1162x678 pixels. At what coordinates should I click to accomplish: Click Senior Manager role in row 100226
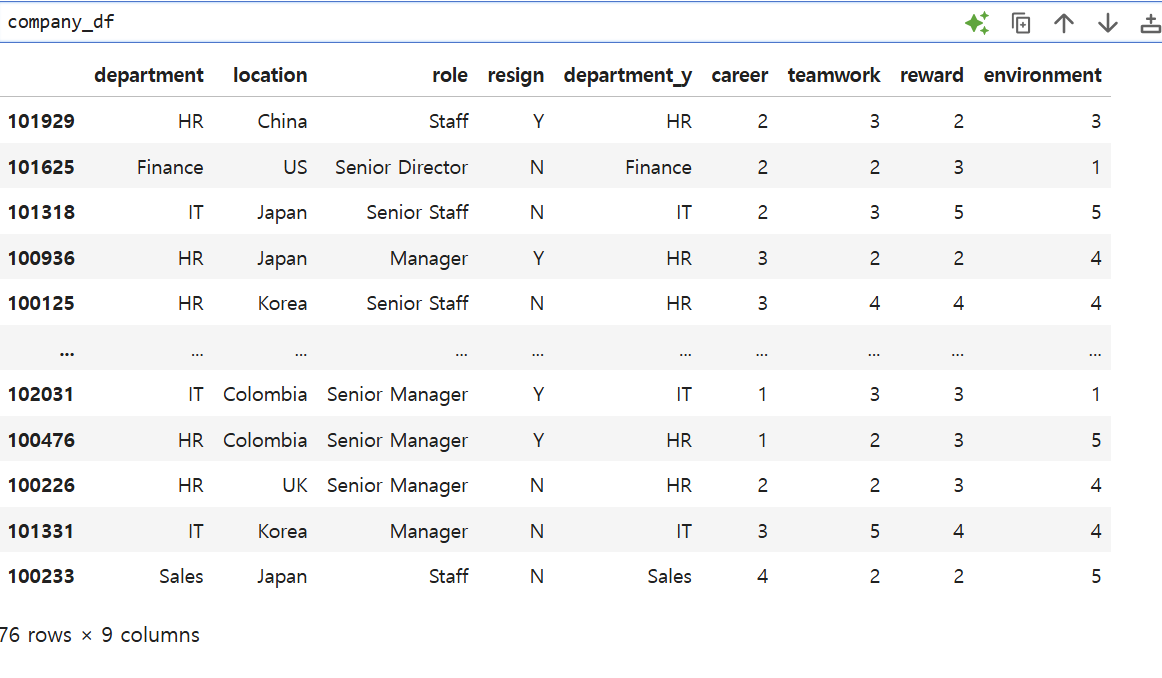pyautogui.click(x=397, y=486)
